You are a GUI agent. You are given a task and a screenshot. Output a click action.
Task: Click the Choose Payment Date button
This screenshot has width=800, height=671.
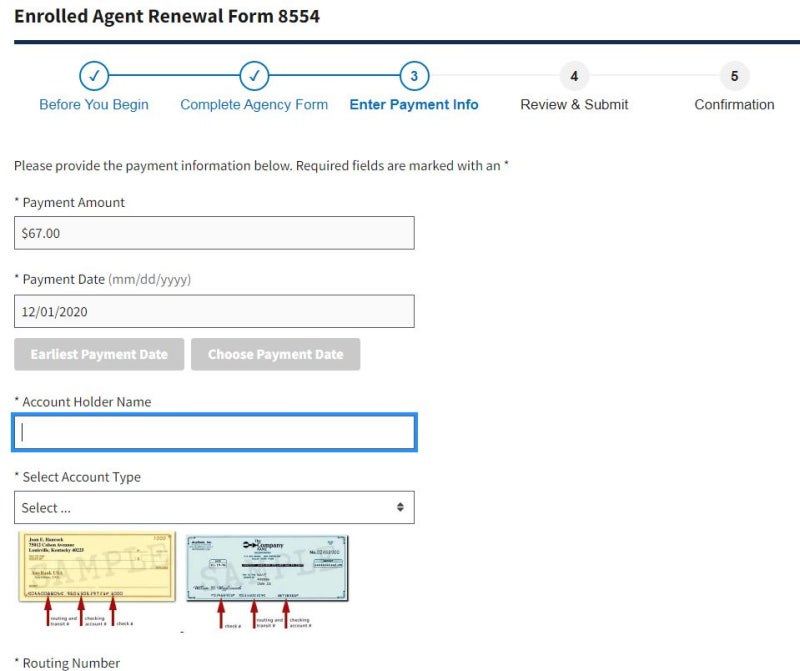(276, 354)
